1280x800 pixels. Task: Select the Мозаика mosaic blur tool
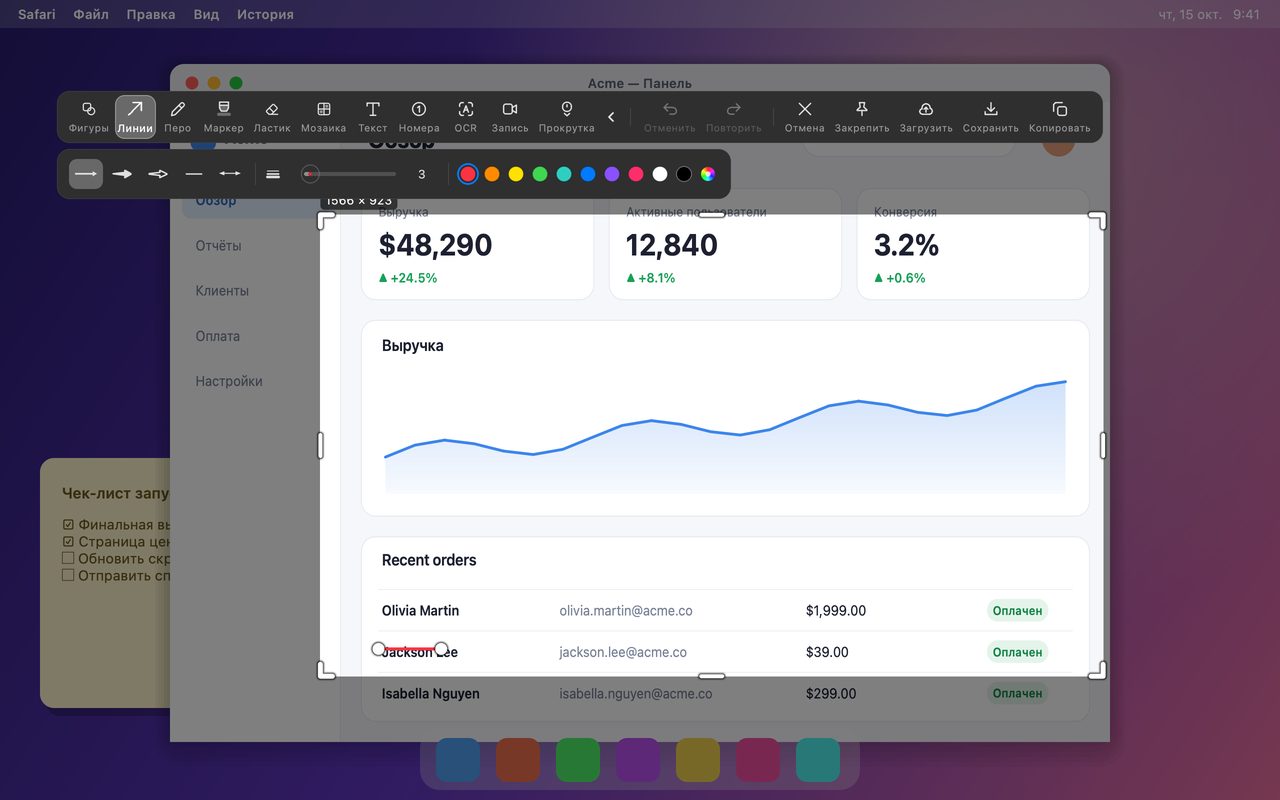pyautogui.click(x=323, y=117)
